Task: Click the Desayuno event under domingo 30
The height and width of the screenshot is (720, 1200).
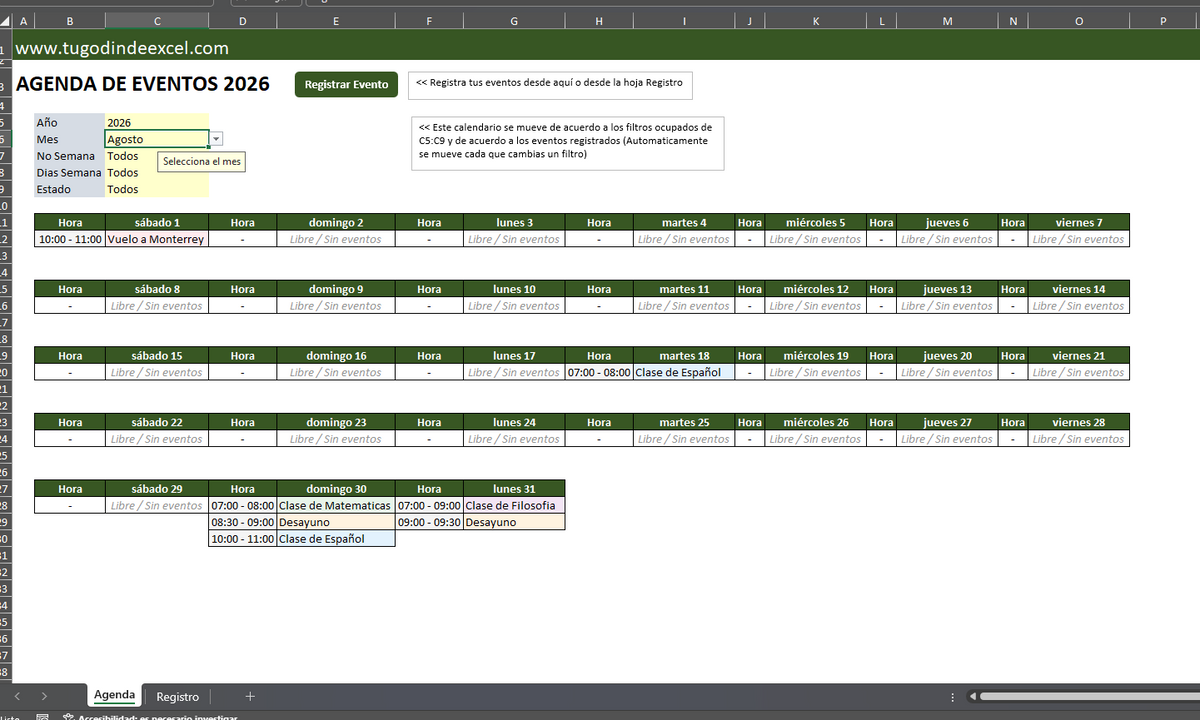Action: click(335, 522)
